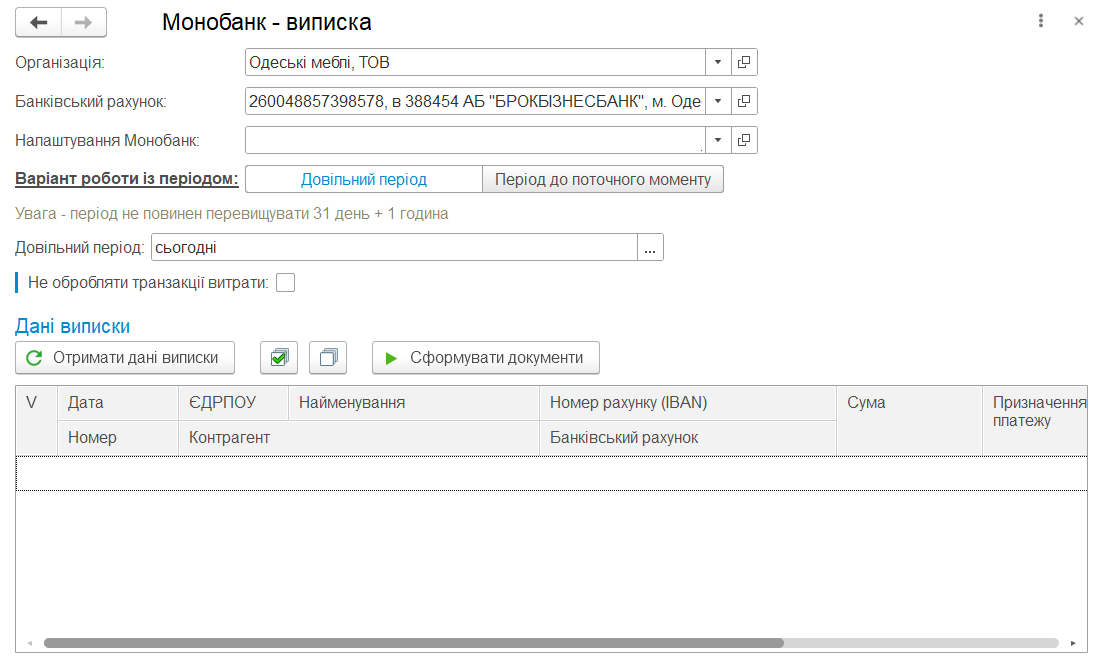The image size is (1094, 665).
Task: Select the Довільний період option
Action: [x=364, y=180]
